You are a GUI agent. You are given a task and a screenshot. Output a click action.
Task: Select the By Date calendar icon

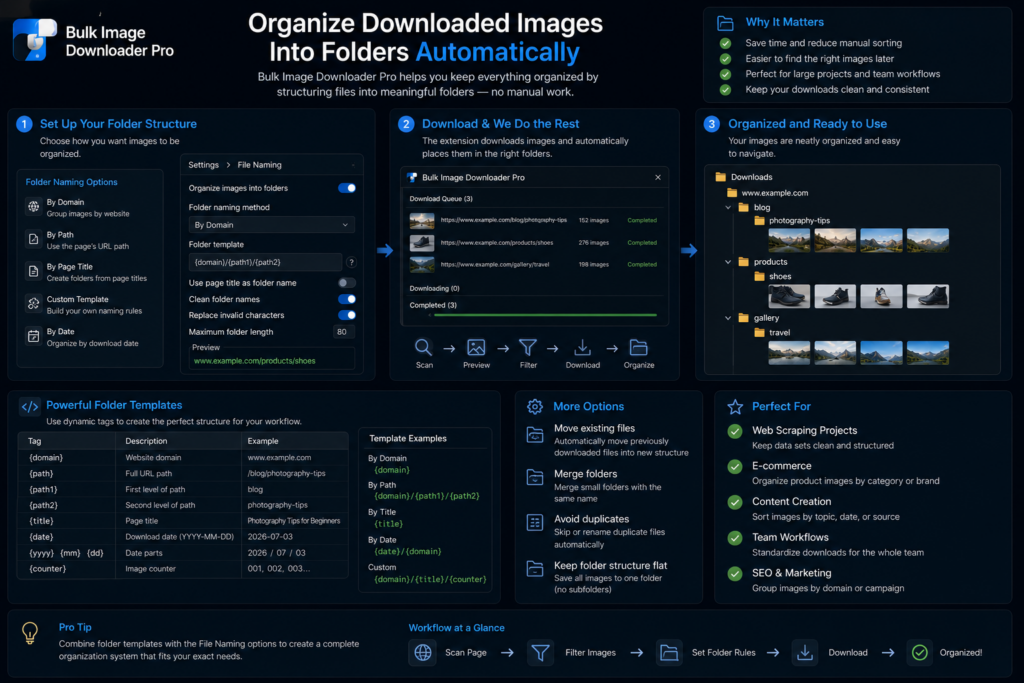click(33, 336)
